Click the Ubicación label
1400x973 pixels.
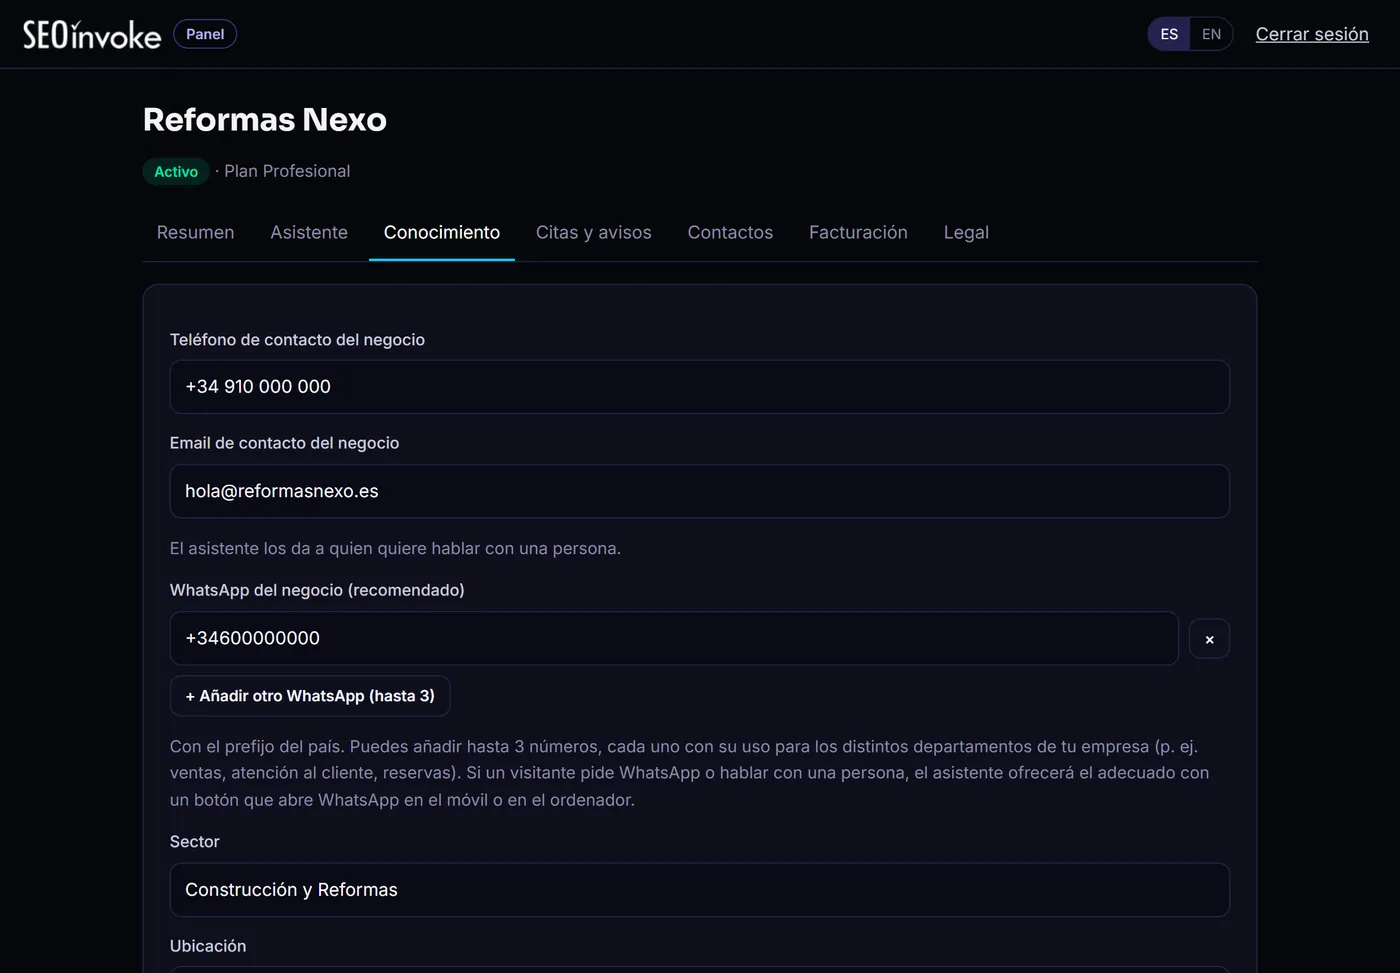point(208,946)
